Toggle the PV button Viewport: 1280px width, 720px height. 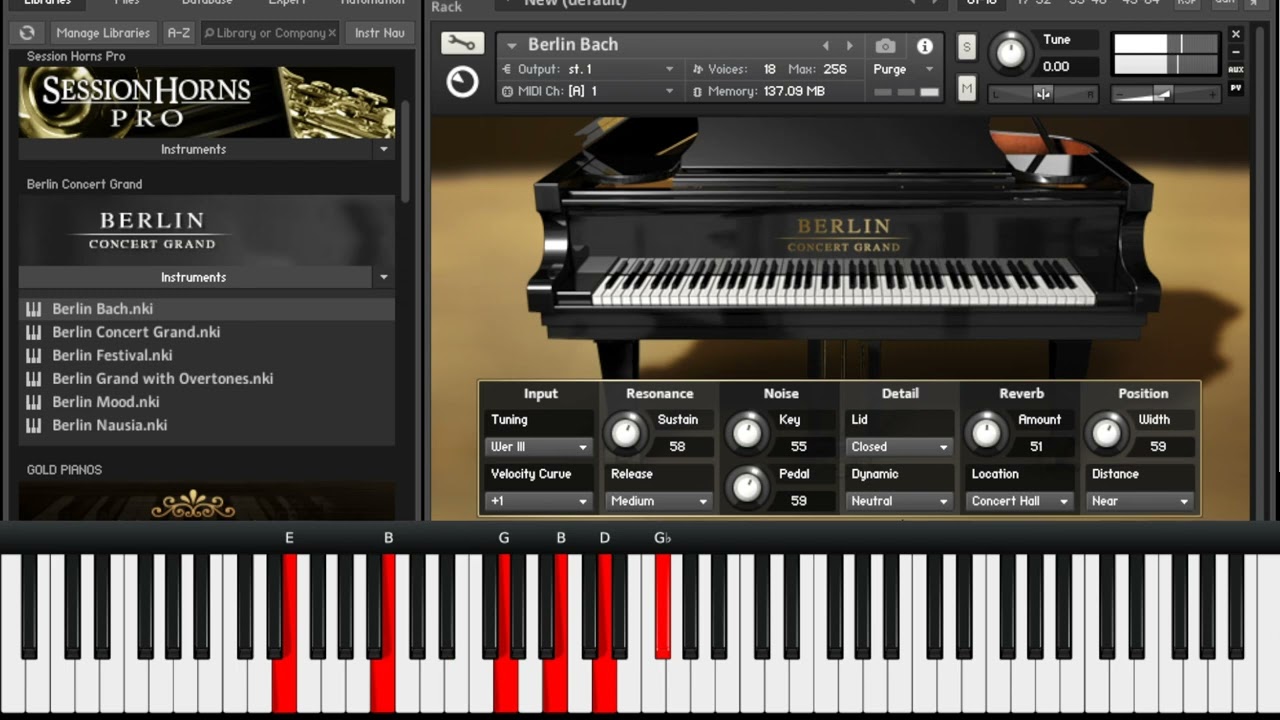1236,87
